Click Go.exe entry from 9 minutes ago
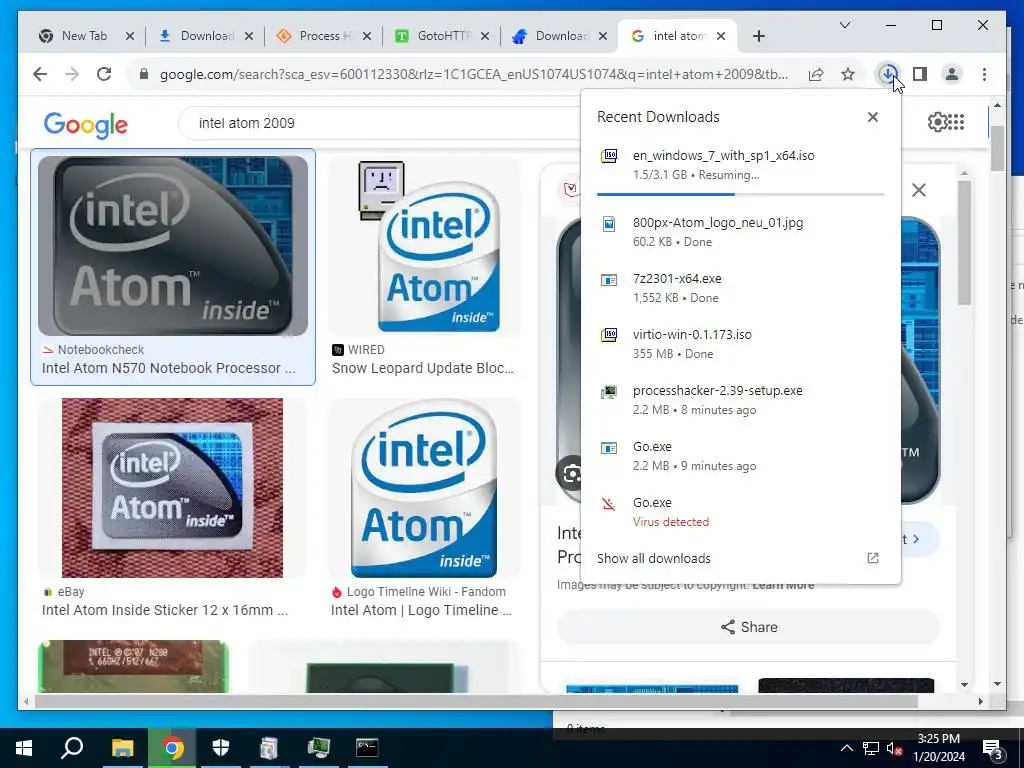Viewport: 1024px width, 768px height. tap(740, 456)
